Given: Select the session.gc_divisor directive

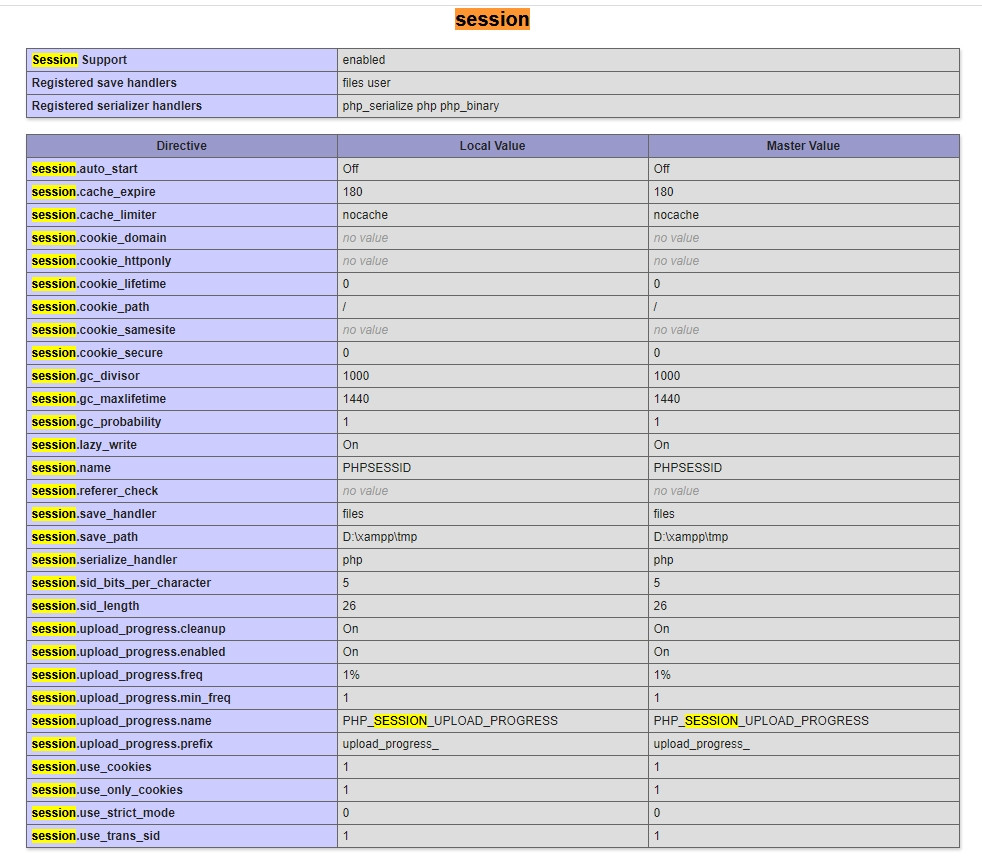Looking at the screenshot, I should click(86, 376).
